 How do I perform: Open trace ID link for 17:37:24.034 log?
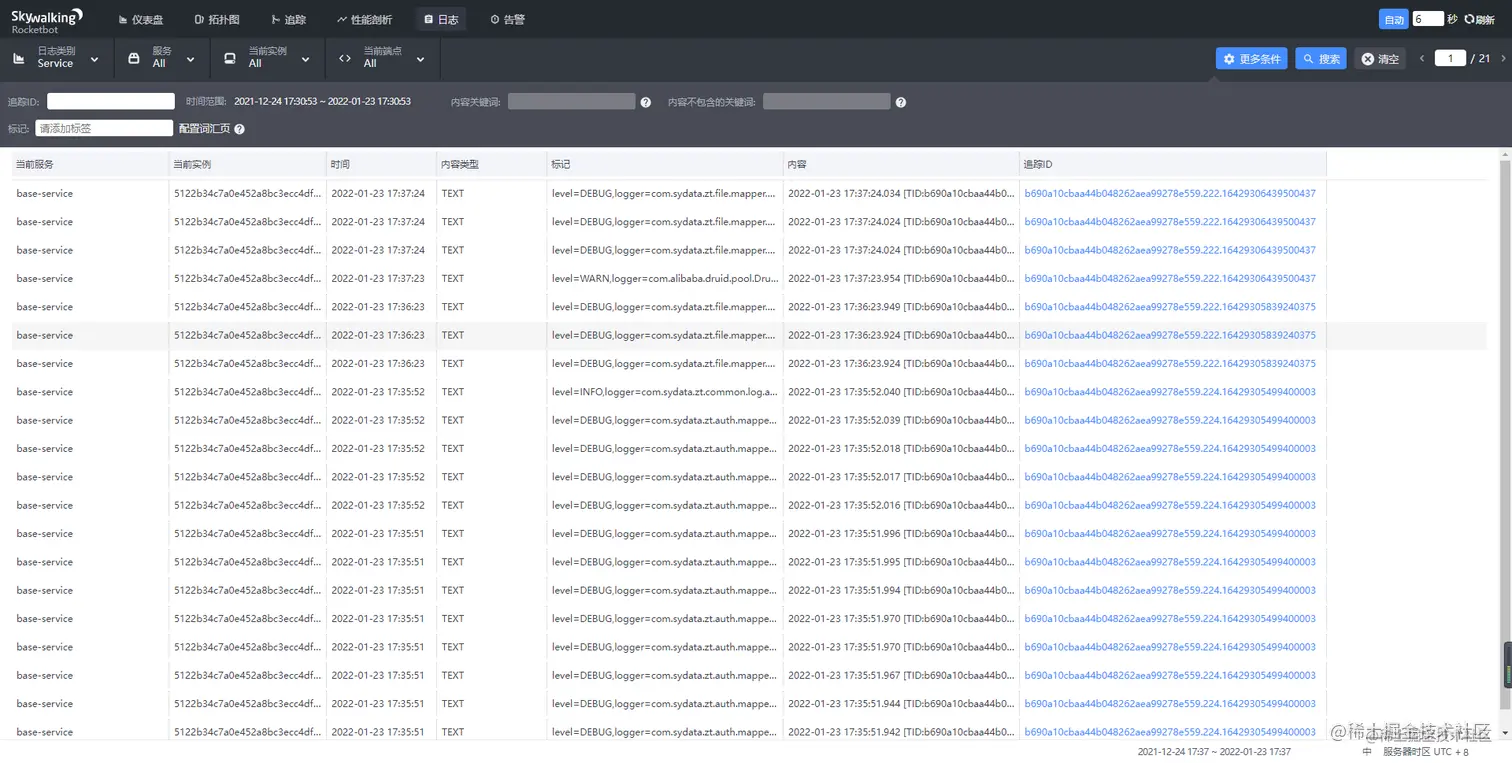point(1170,194)
